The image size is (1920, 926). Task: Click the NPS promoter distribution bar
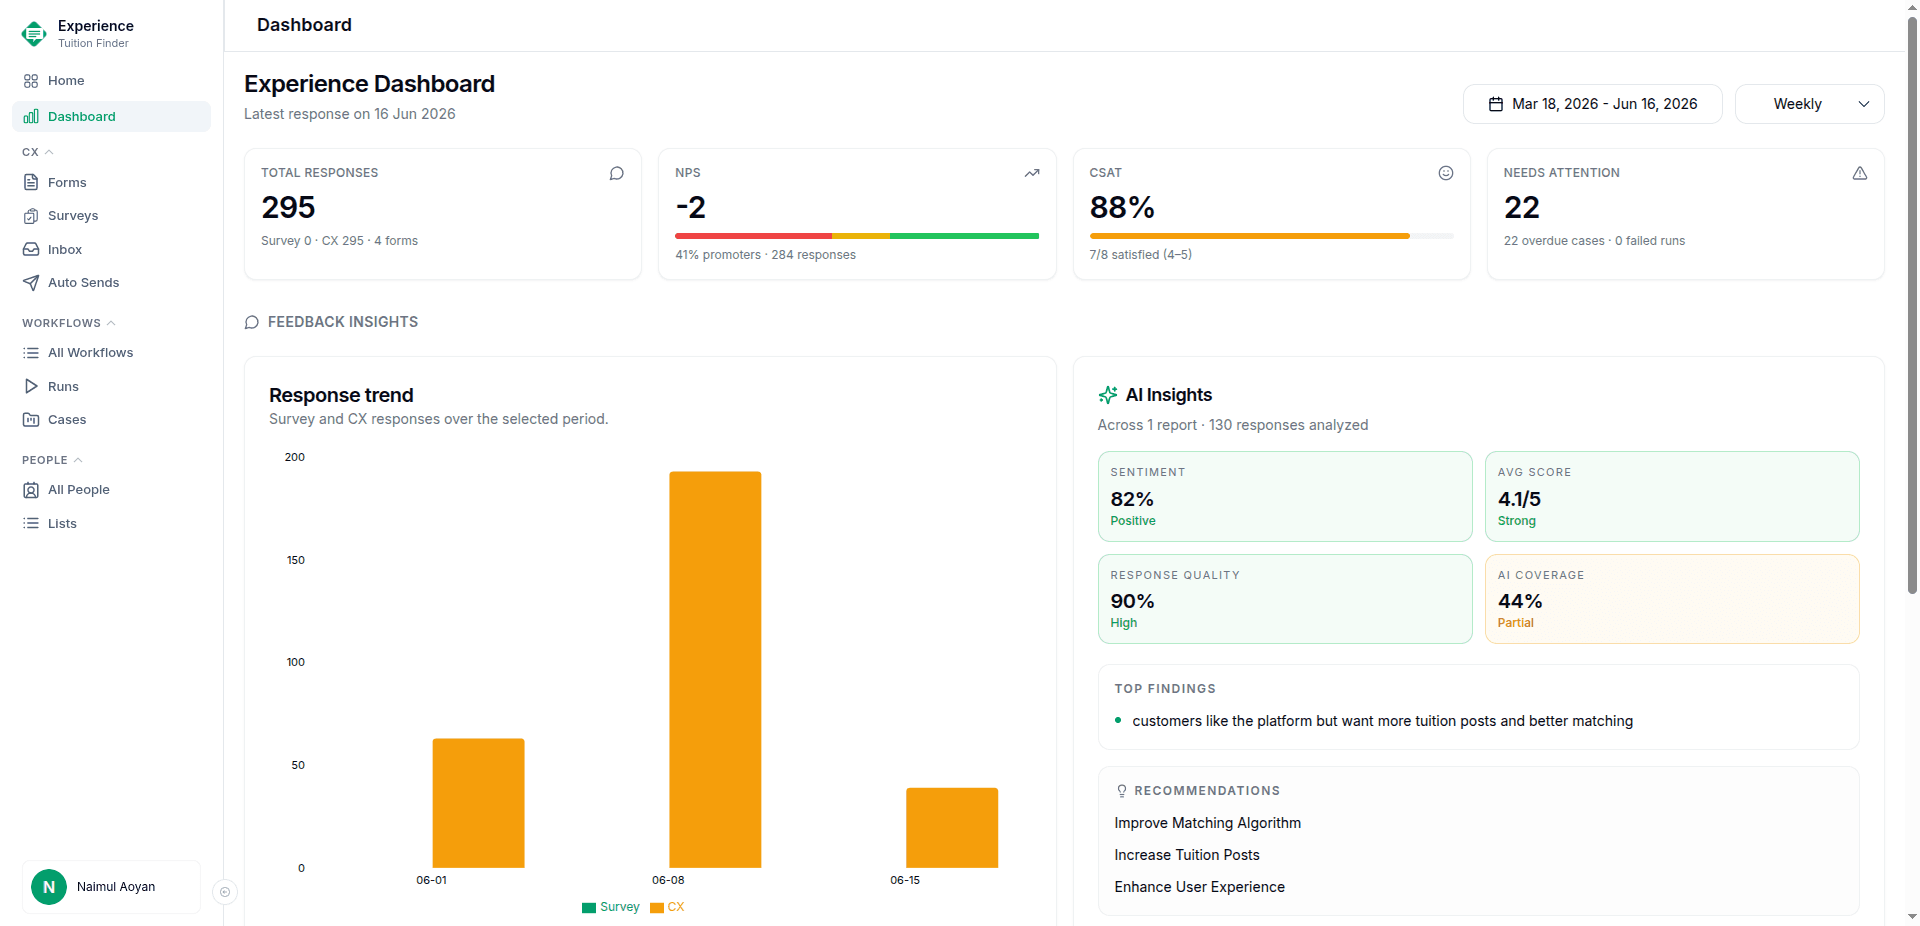click(857, 236)
